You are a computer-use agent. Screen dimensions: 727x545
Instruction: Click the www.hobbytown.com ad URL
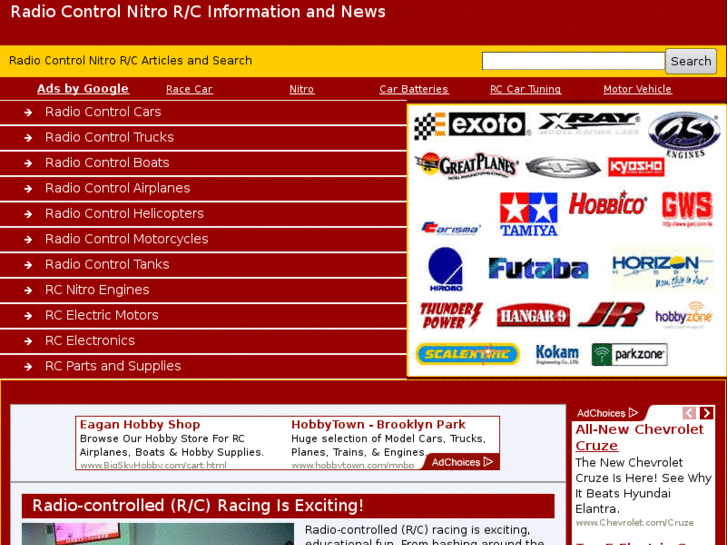tap(352, 465)
